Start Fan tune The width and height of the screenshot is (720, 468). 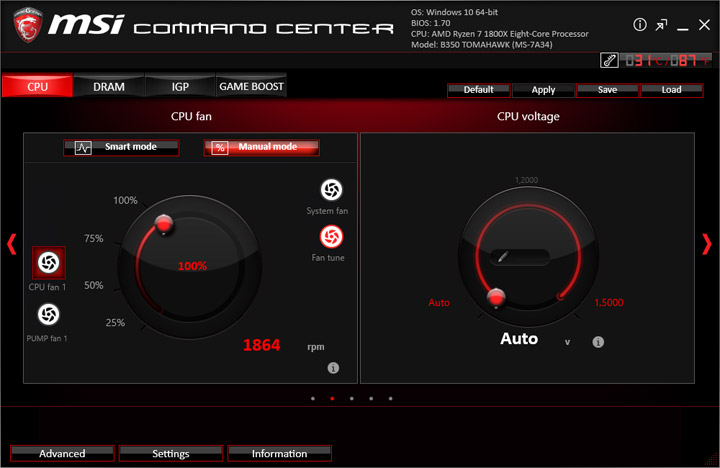[x=331, y=237]
